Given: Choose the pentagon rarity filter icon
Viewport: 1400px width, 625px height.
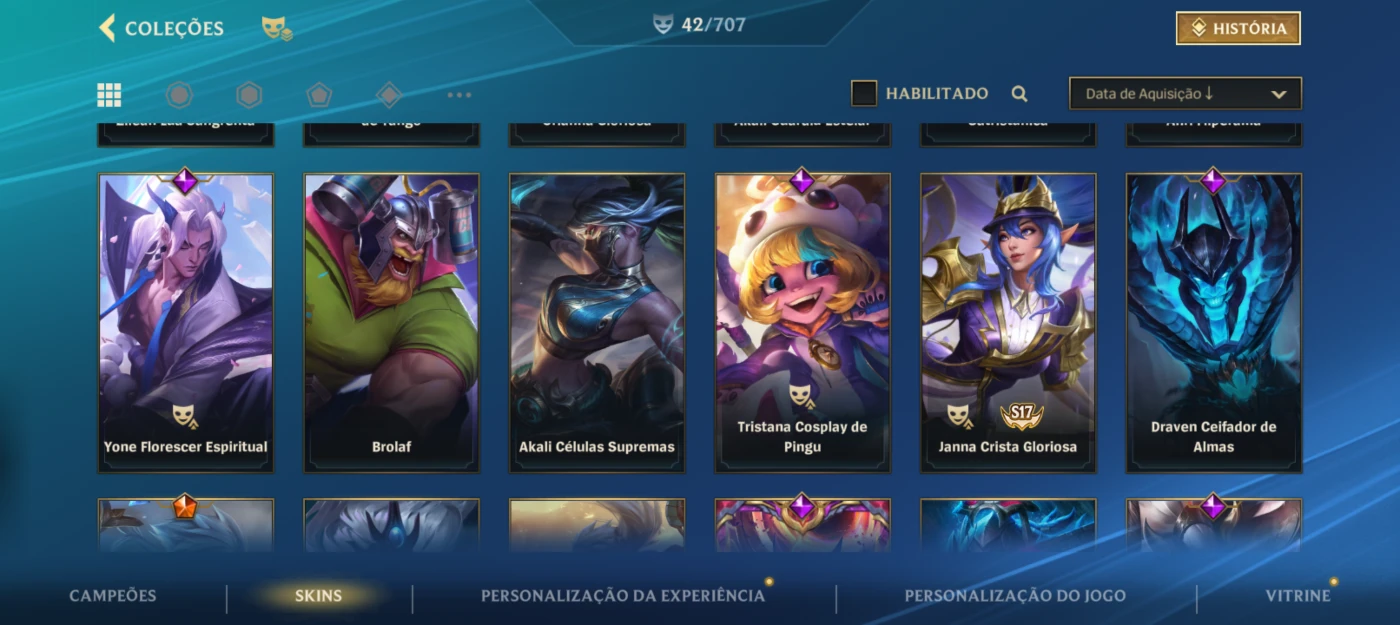Looking at the screenshot, I should (x=319, y=95).
